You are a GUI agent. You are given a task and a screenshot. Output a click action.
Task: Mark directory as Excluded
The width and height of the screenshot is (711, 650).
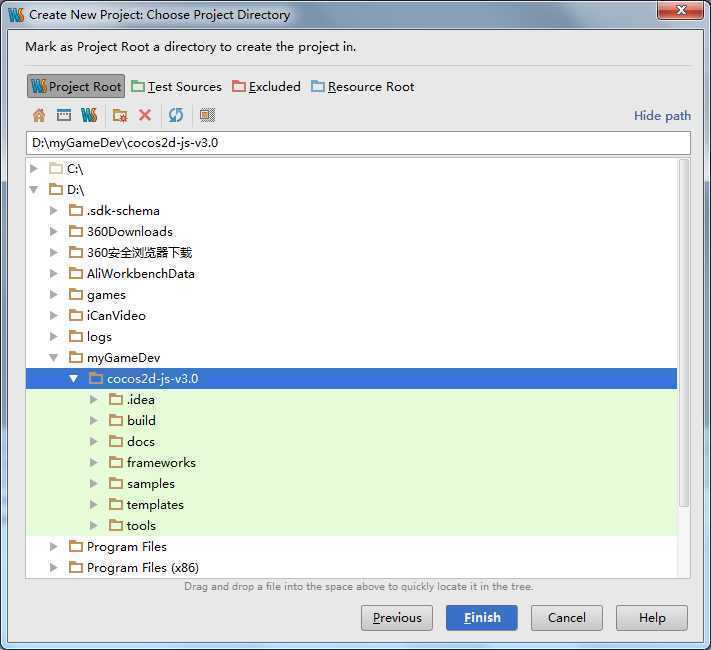click(x=266, y=87)
